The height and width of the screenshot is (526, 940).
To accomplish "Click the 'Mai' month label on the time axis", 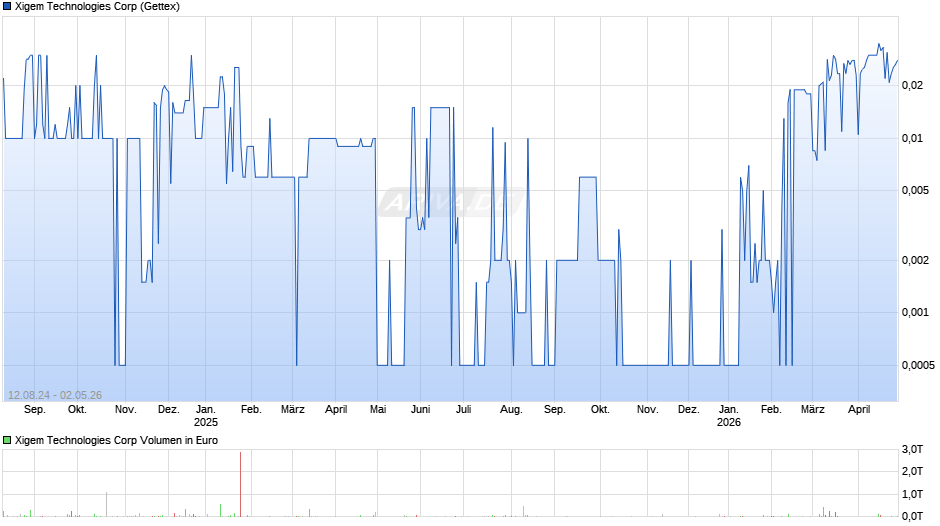I will click(x=378, y=410).
